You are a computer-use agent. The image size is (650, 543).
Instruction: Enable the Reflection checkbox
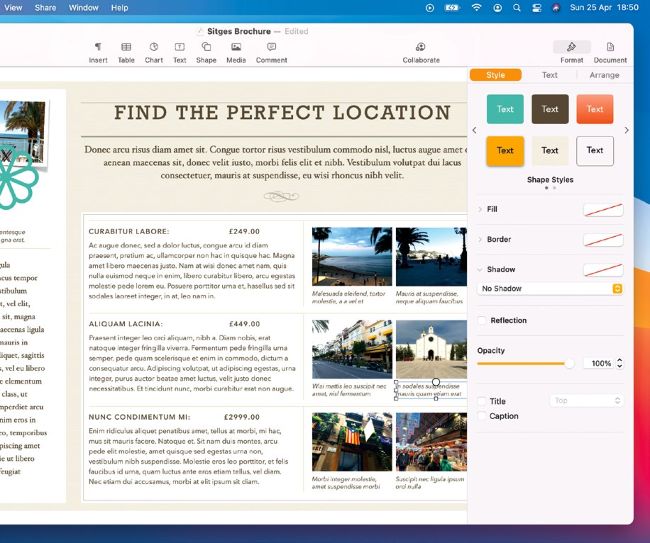[x=483, y=321]
